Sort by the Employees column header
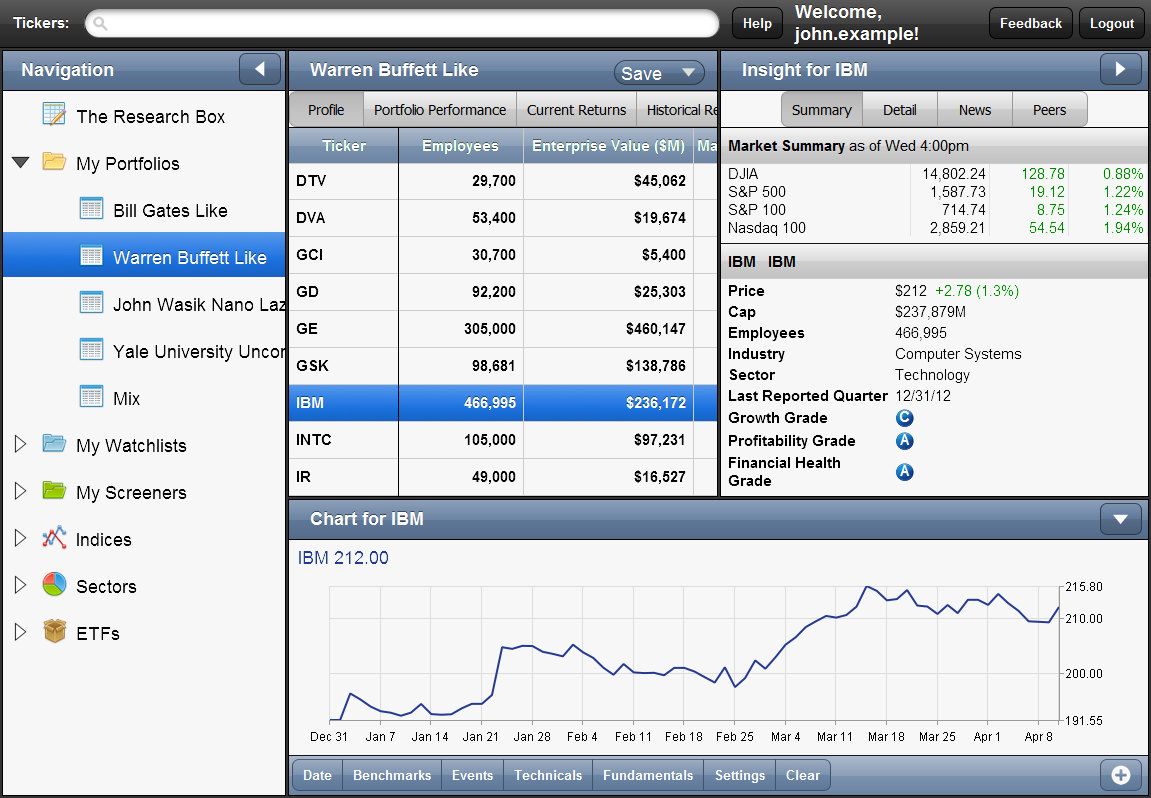Viewport: 1151px width, 798px height. (460, 146)
